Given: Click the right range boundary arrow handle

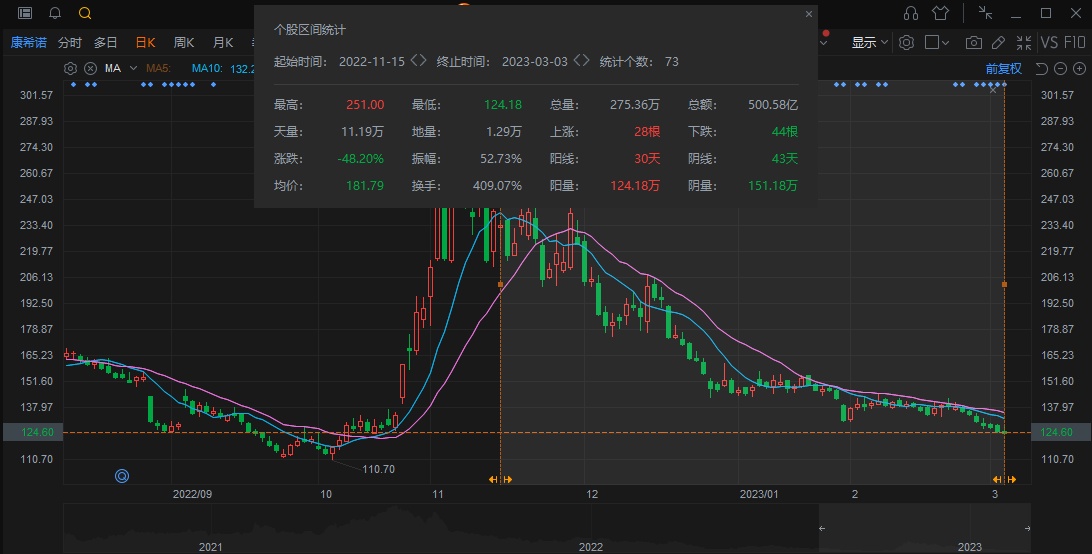Looking at the screenshot, I should click(1004, 479).
